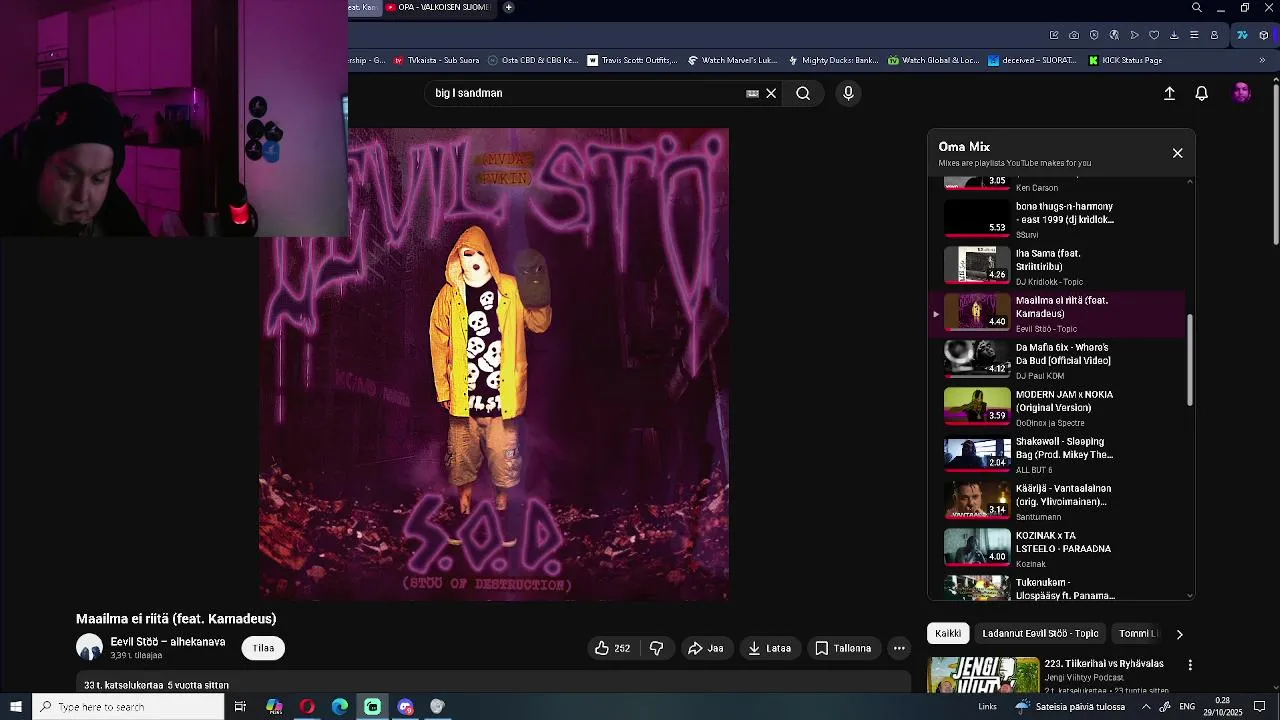Click the Iha Sama 4.26 thumbnail
This screenshot has height=720, width=1280.
coord(977,265)
